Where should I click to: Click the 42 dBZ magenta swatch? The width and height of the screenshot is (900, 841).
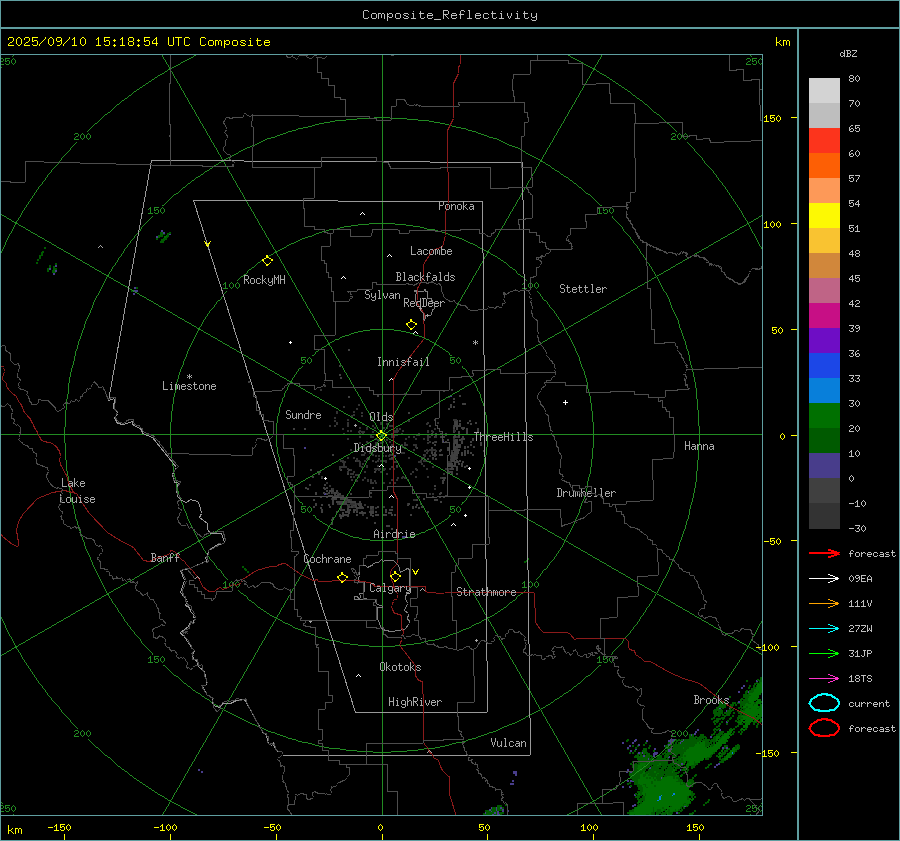tap(824, 315)
